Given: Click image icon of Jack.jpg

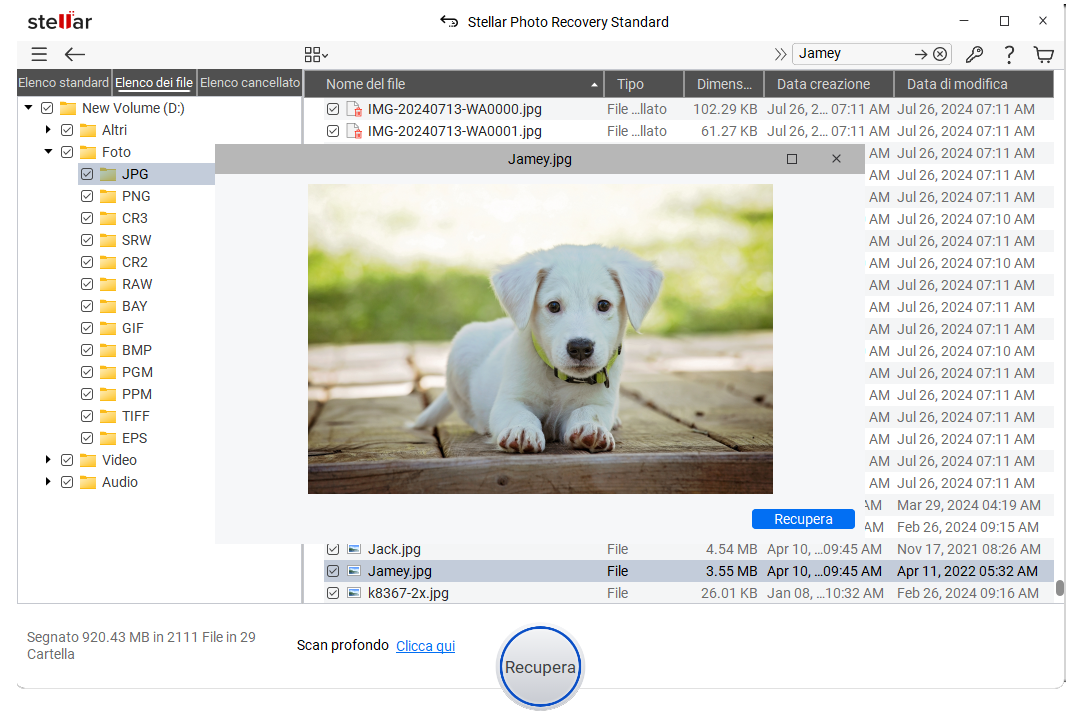Looking at the screenshot, I should click(x=354, y=549).
